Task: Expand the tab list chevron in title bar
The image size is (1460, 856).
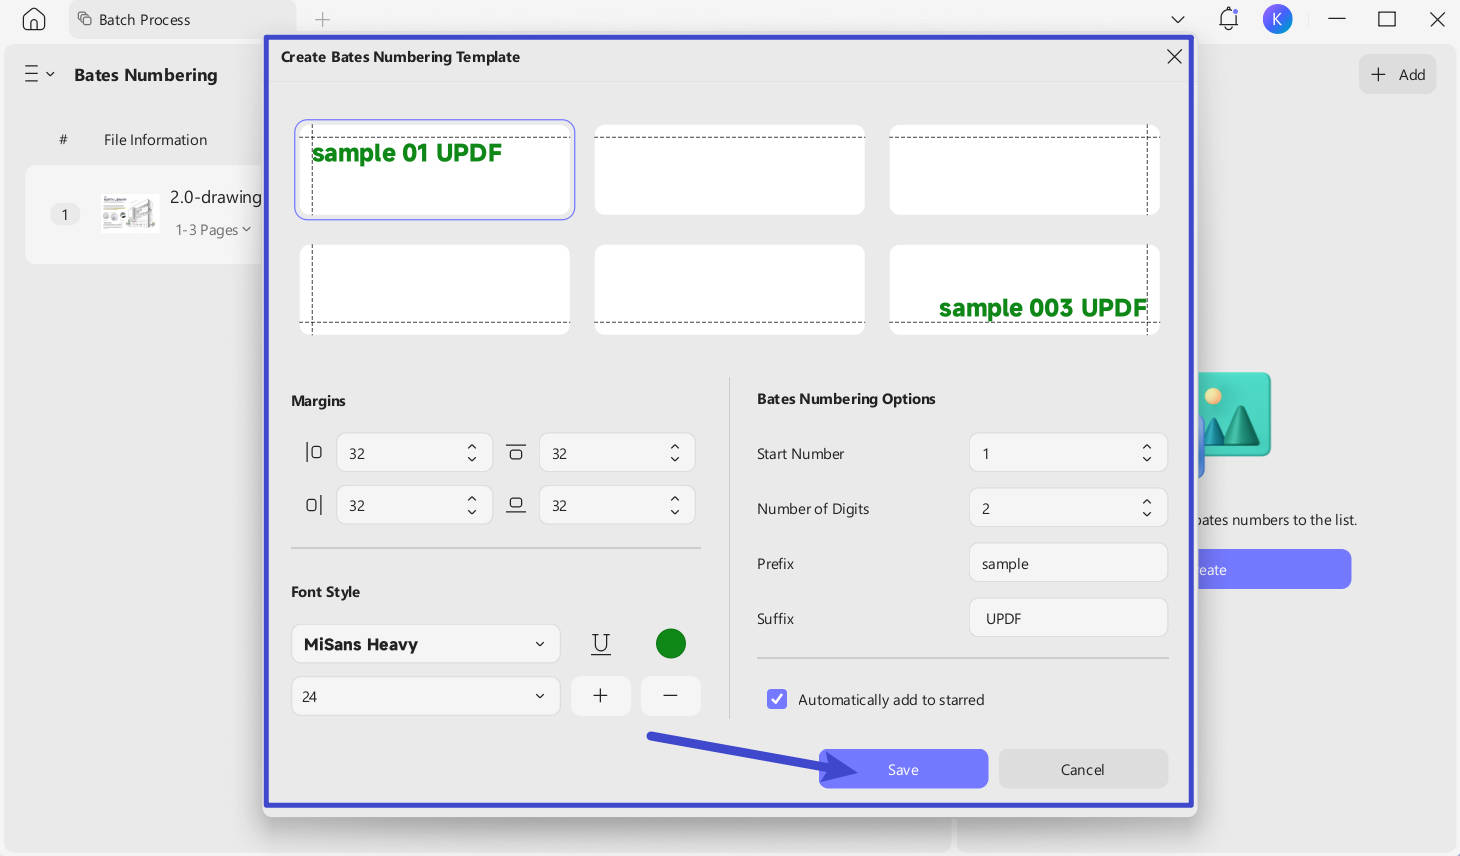Action: click(x=1178, y=19)
